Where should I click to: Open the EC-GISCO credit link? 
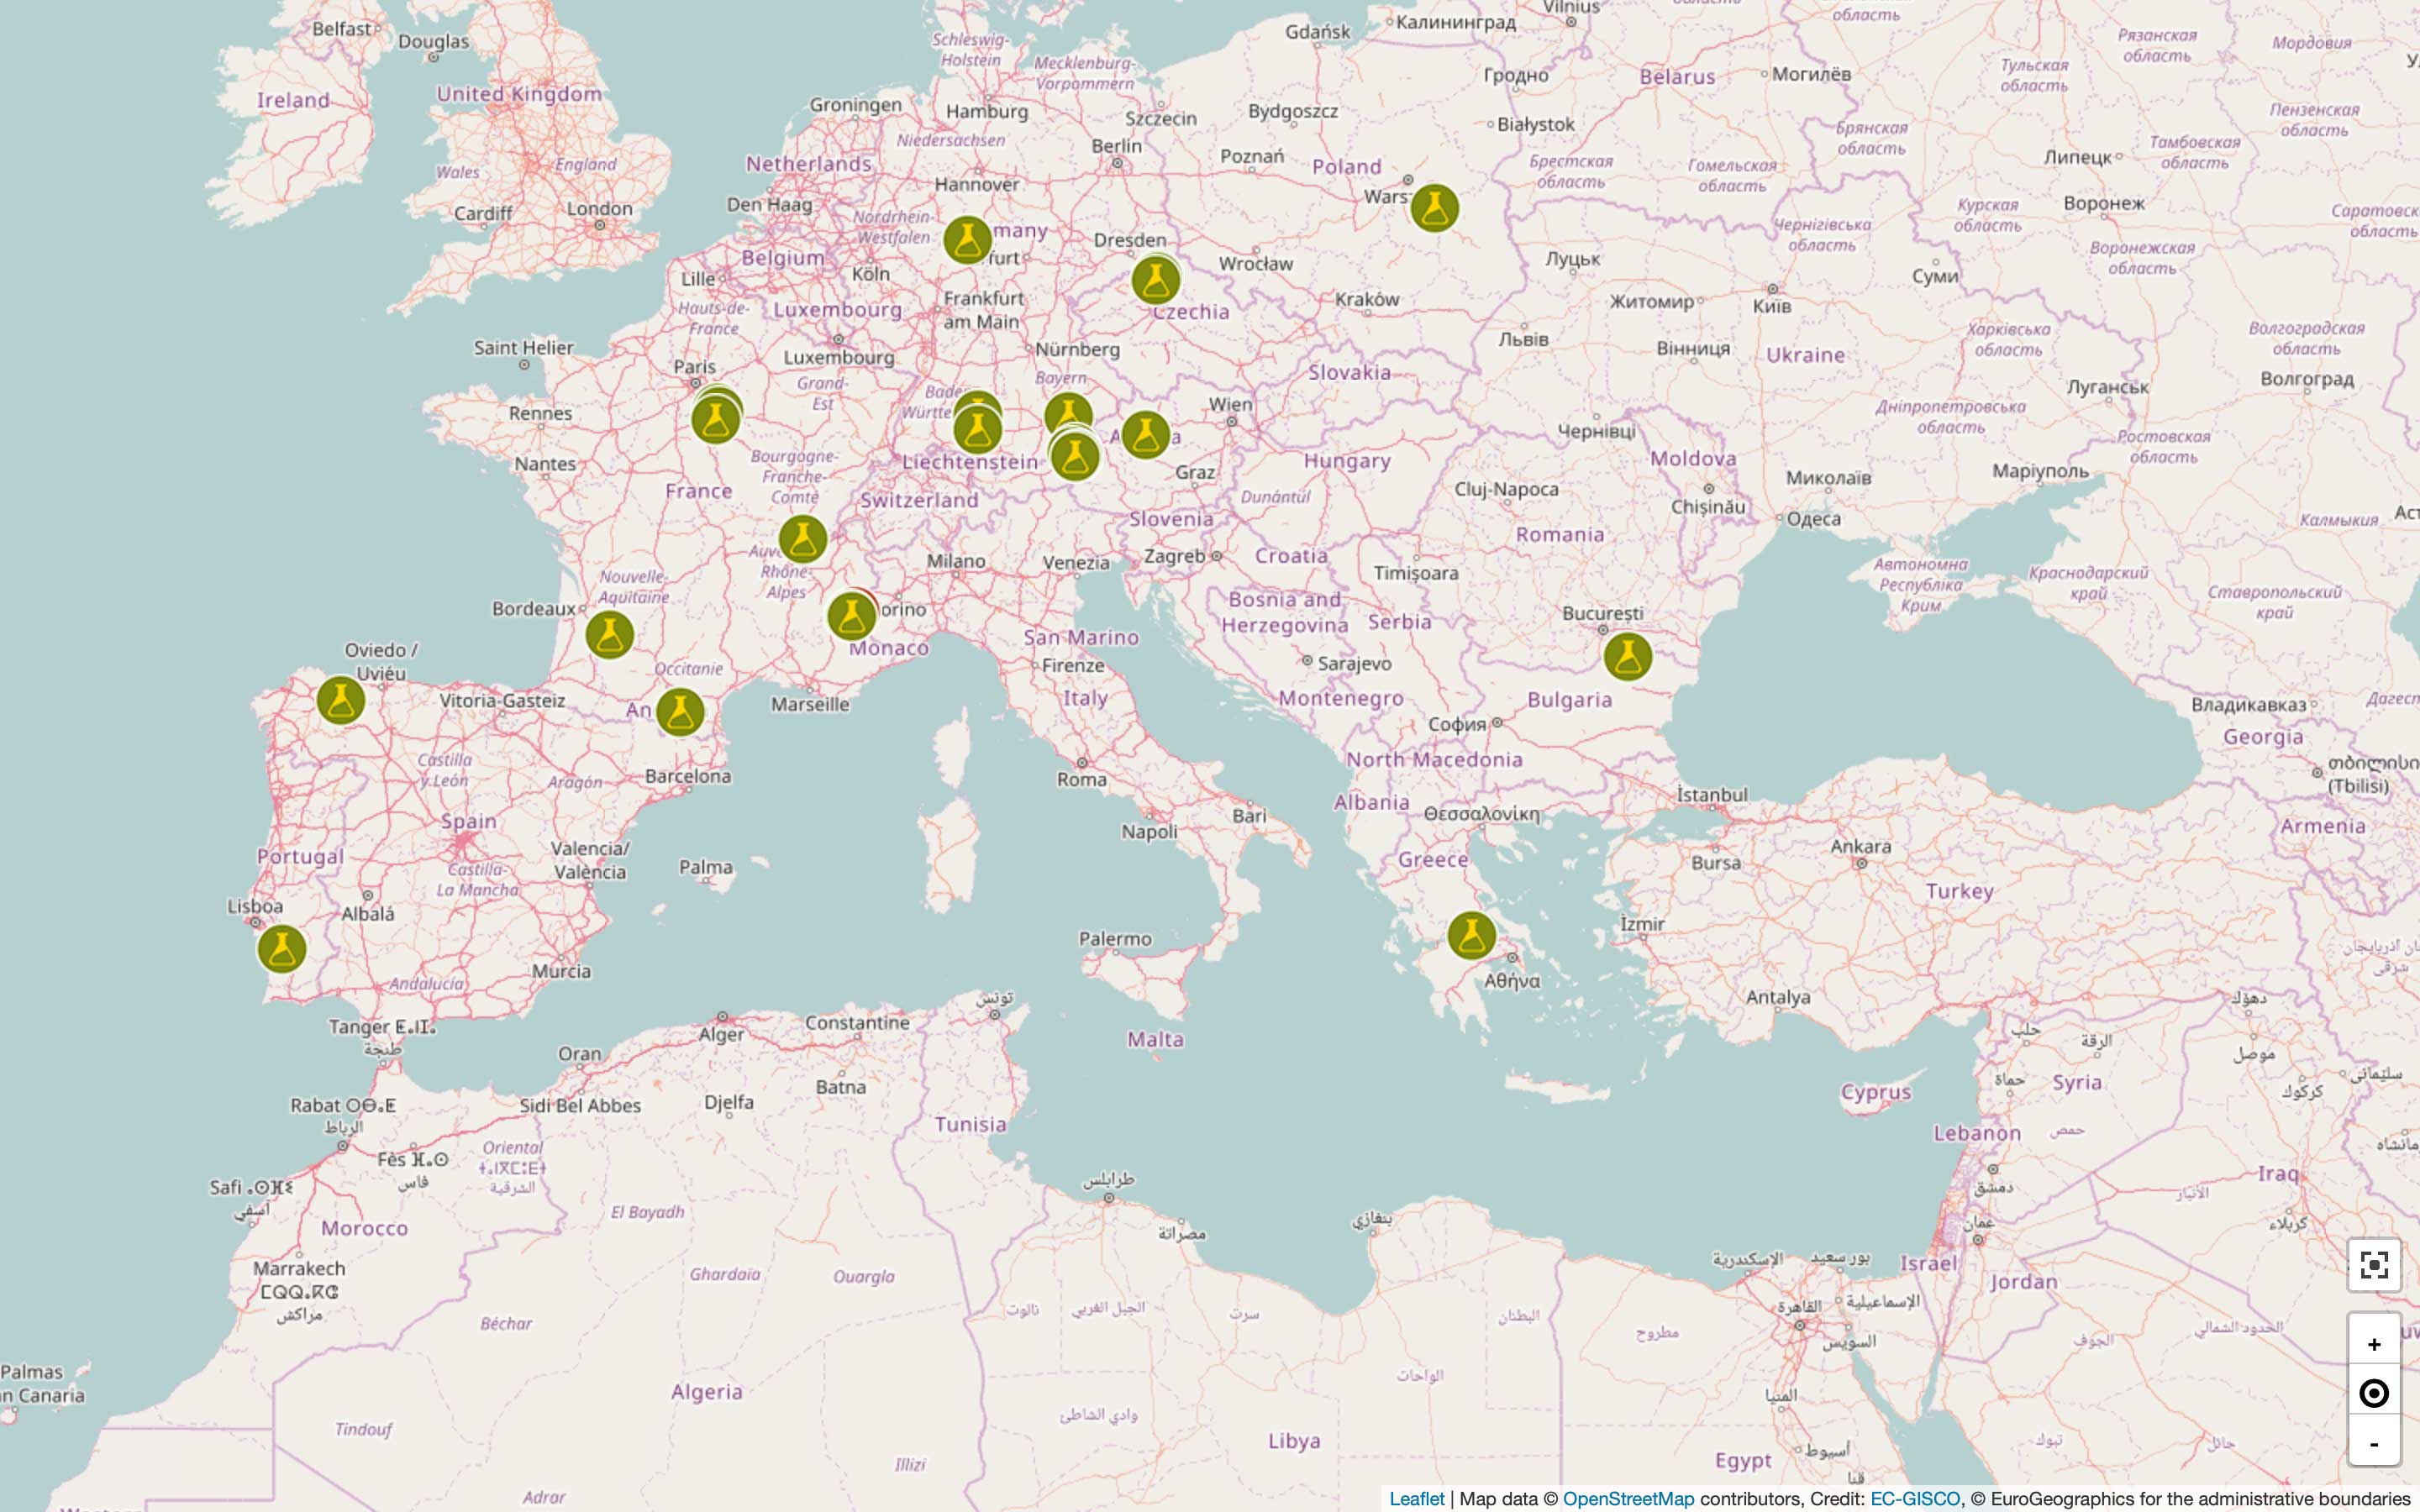click(1914, 1498)
